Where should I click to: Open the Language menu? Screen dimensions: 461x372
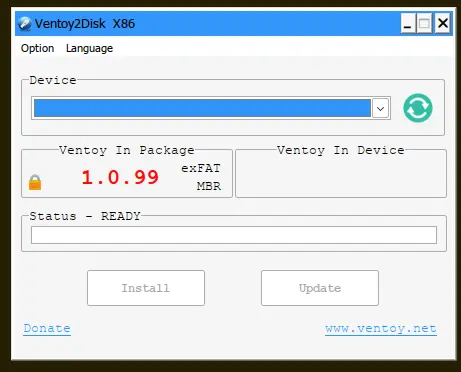click(89, 48)
